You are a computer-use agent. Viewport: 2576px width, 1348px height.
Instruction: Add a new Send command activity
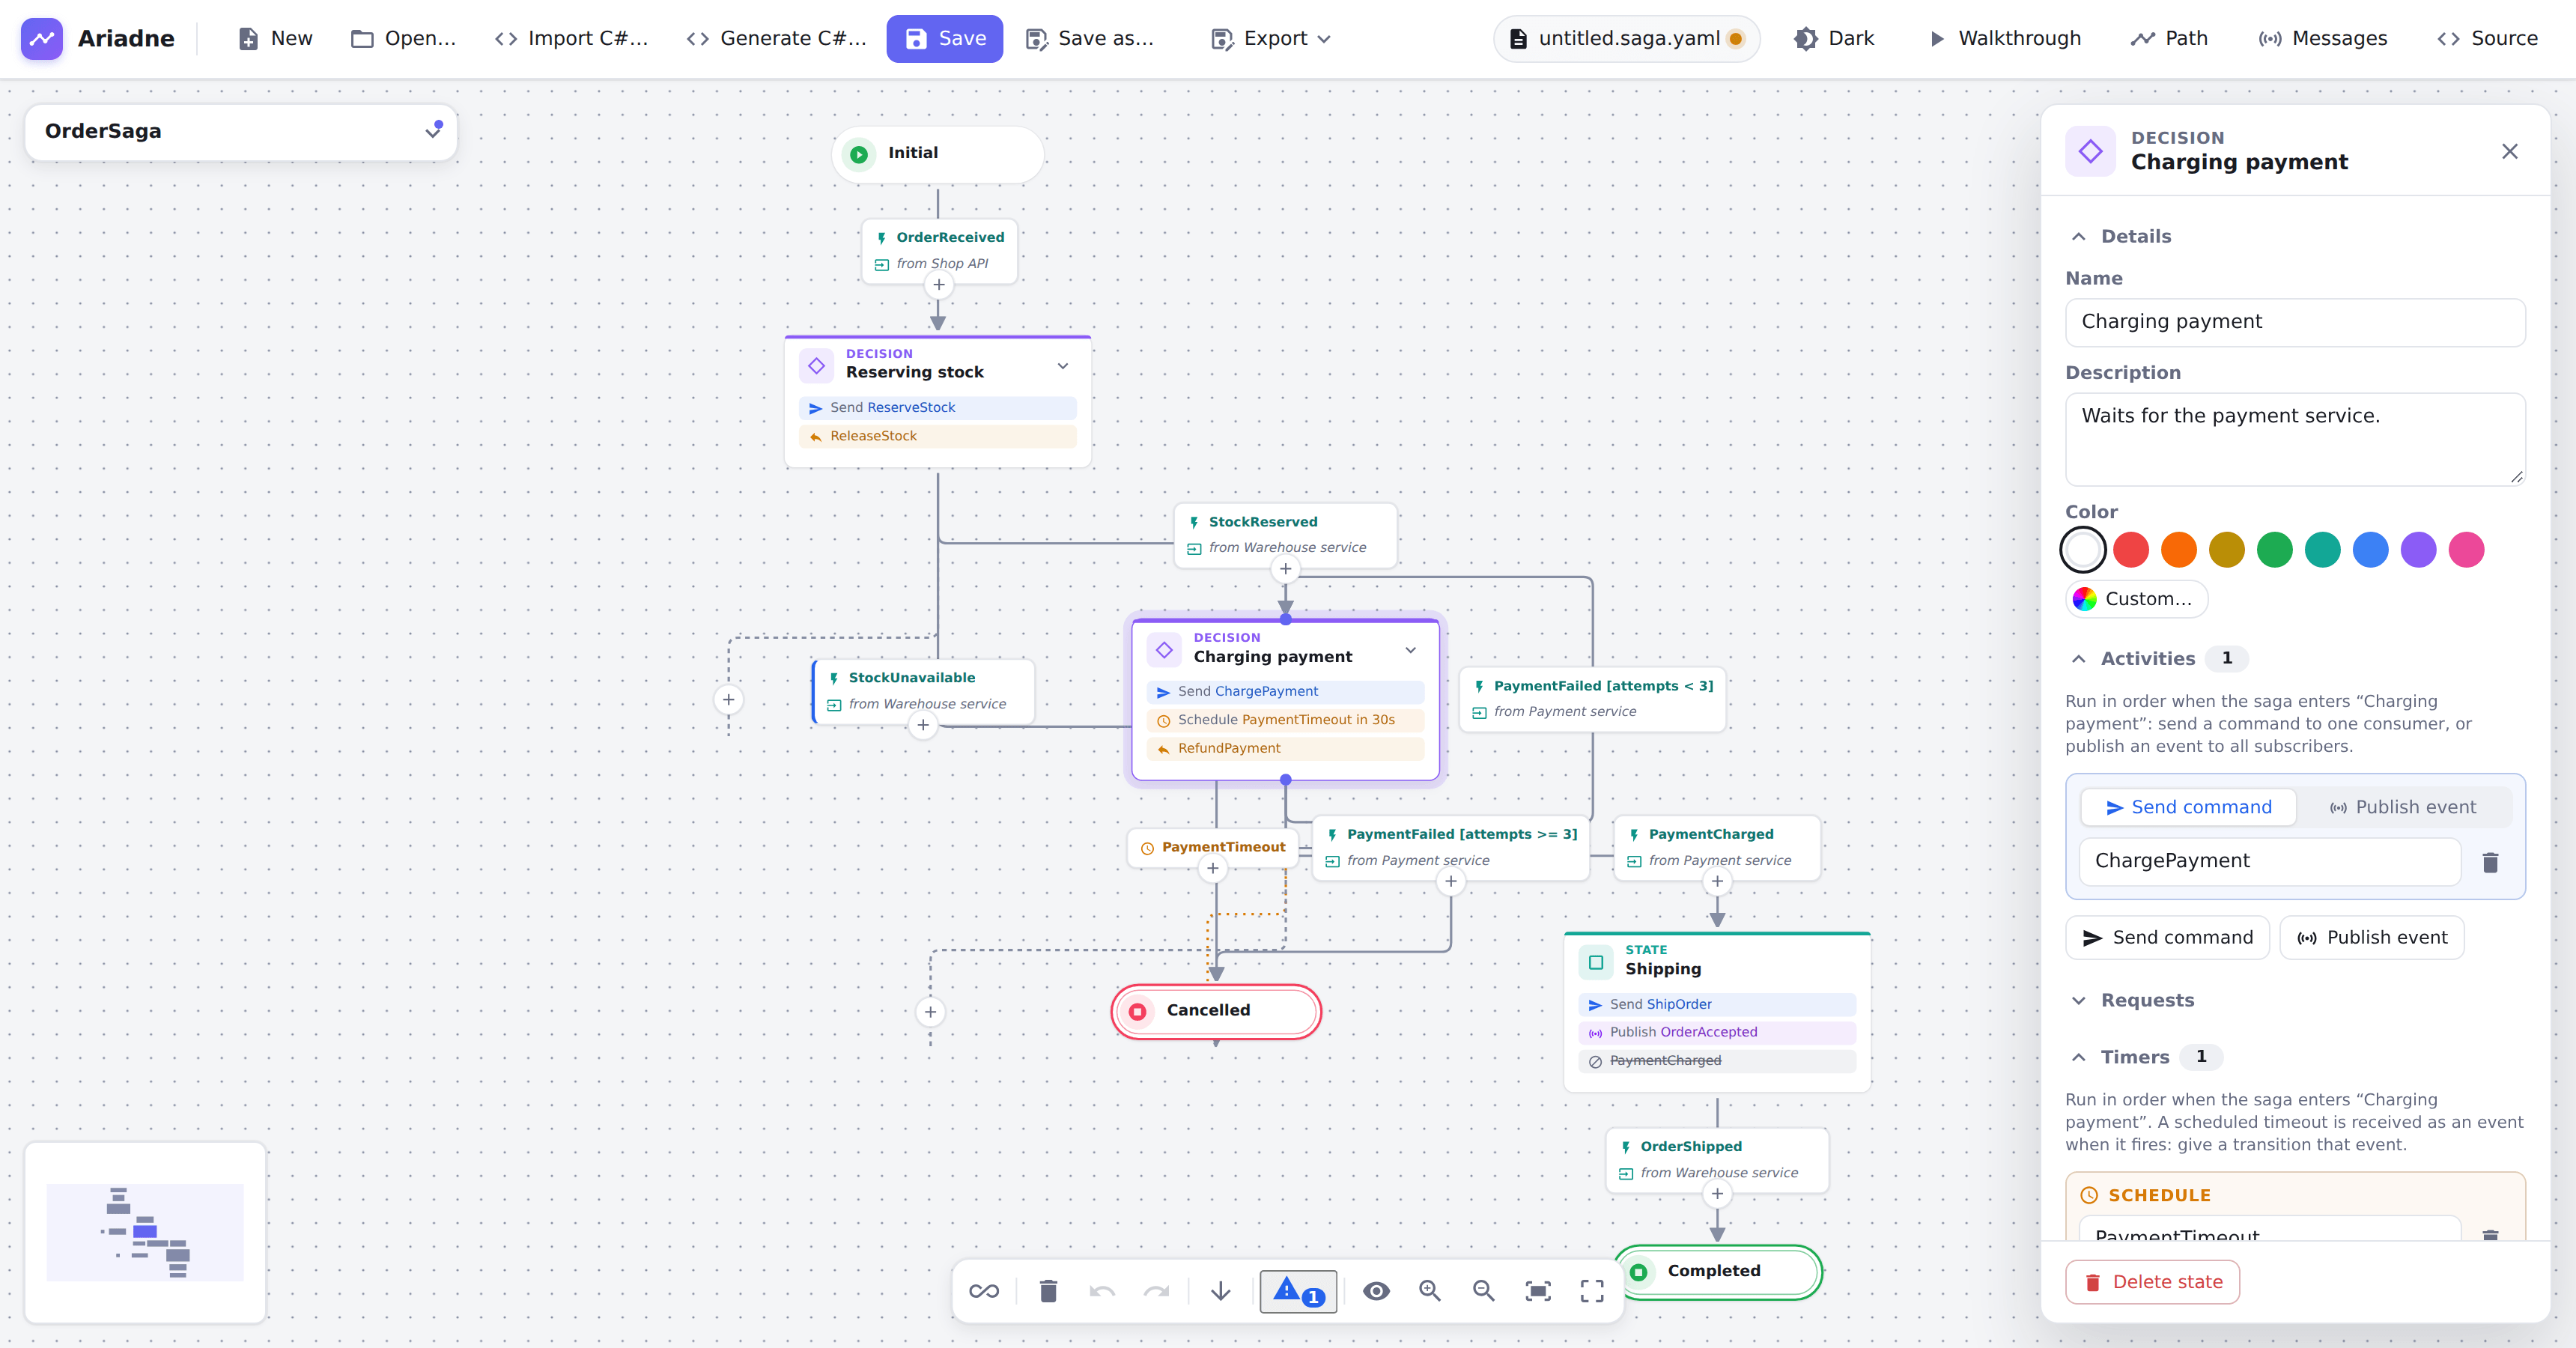2167,937
